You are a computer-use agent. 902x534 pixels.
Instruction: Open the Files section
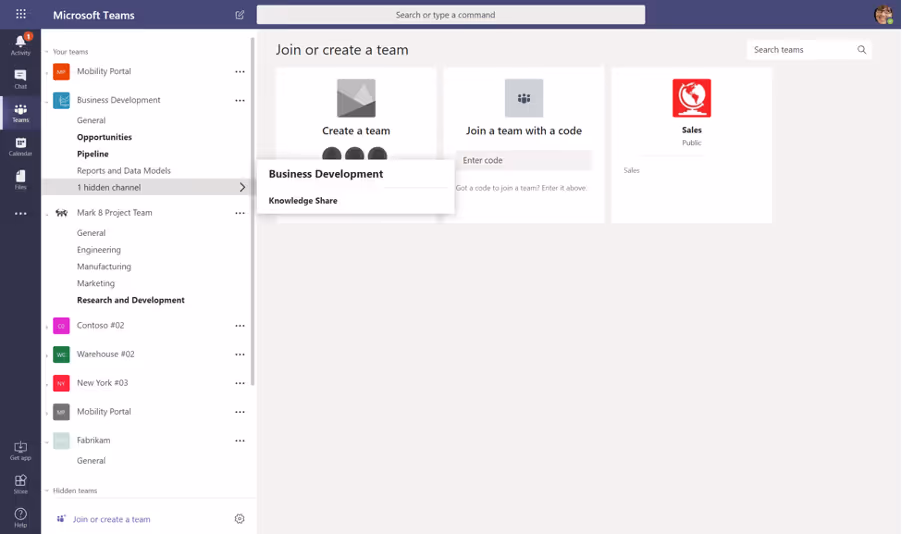coord(21,180)
